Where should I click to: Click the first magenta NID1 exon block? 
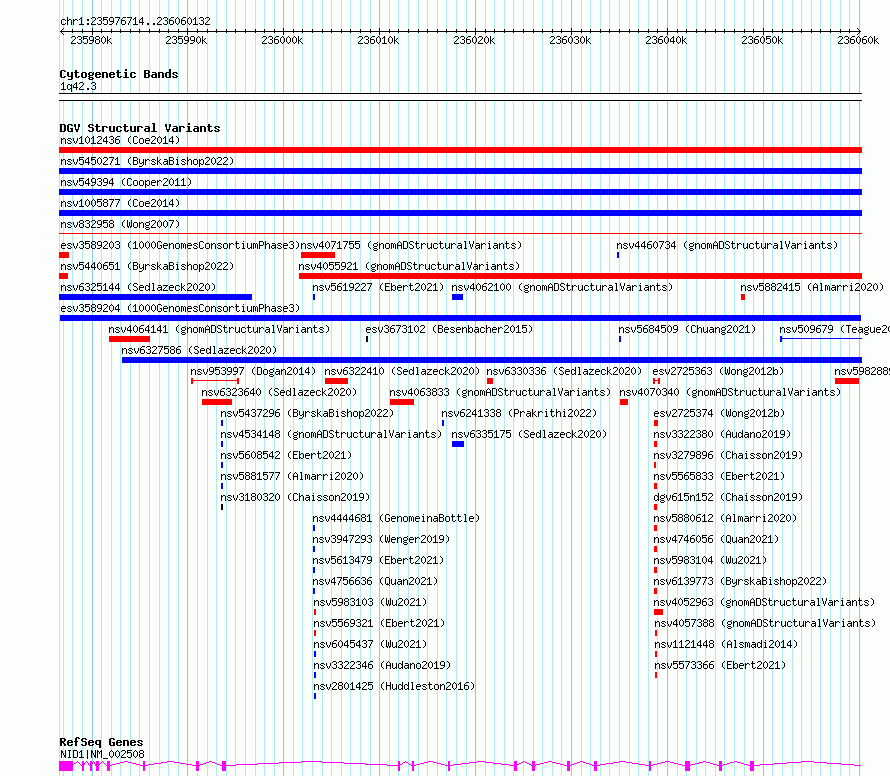pyautogui.click(x=66, y=766)
